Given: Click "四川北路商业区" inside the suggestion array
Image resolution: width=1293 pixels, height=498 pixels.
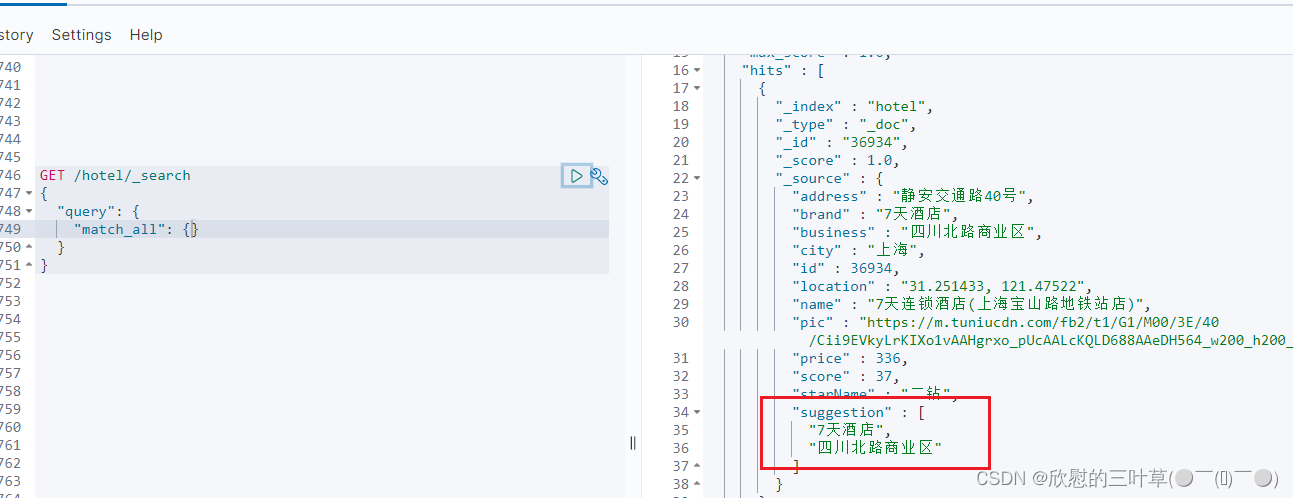Looking at the screenshot, I should [x=875, y=448].
